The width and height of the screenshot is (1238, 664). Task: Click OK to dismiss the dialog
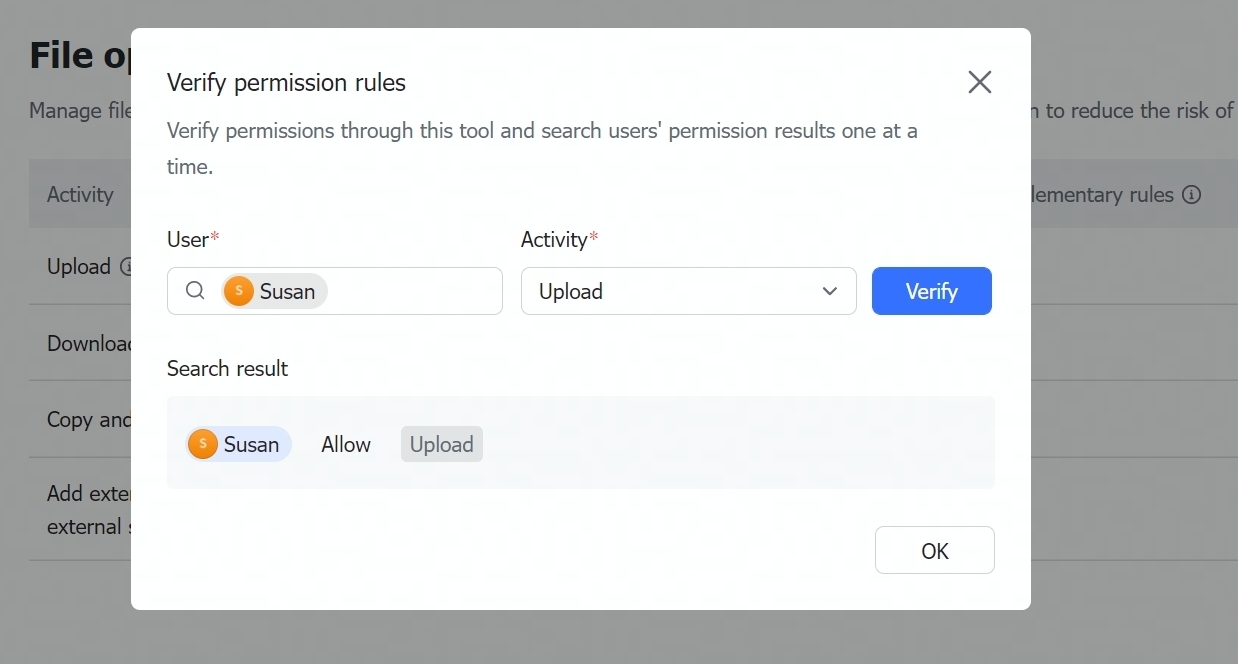tap(934, 550)
